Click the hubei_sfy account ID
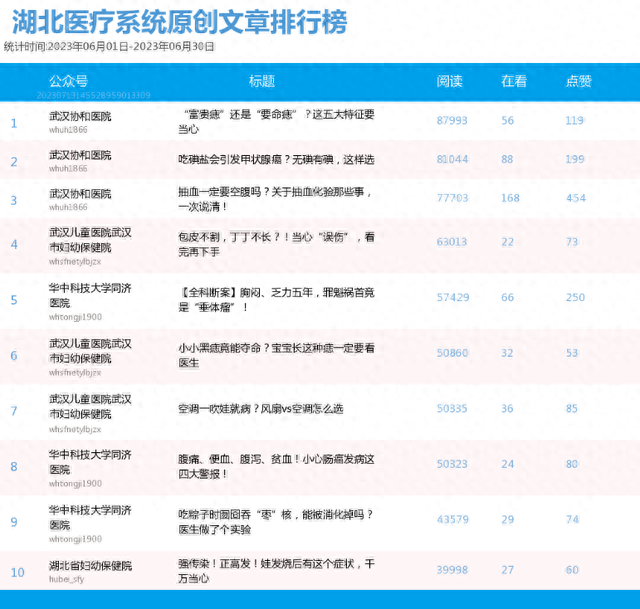The height and width of the screenshot is (609, 640). [x=67, y=579]
